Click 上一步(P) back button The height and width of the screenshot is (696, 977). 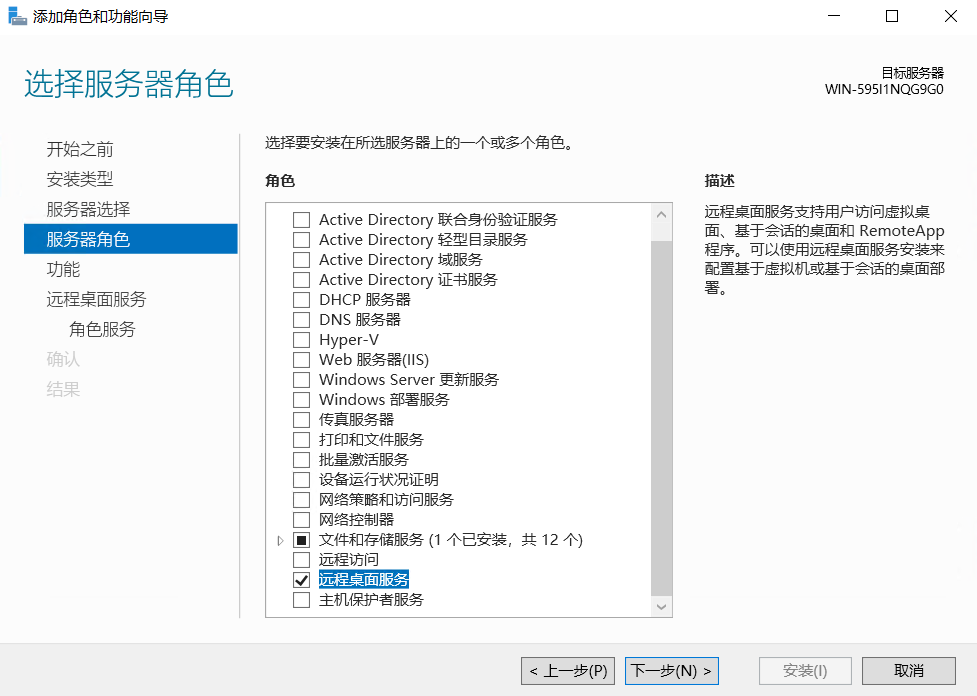(568, 670)
